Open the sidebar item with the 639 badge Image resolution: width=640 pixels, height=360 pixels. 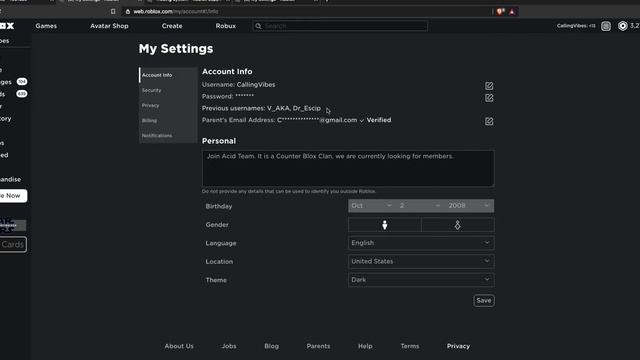coord(13,94)
